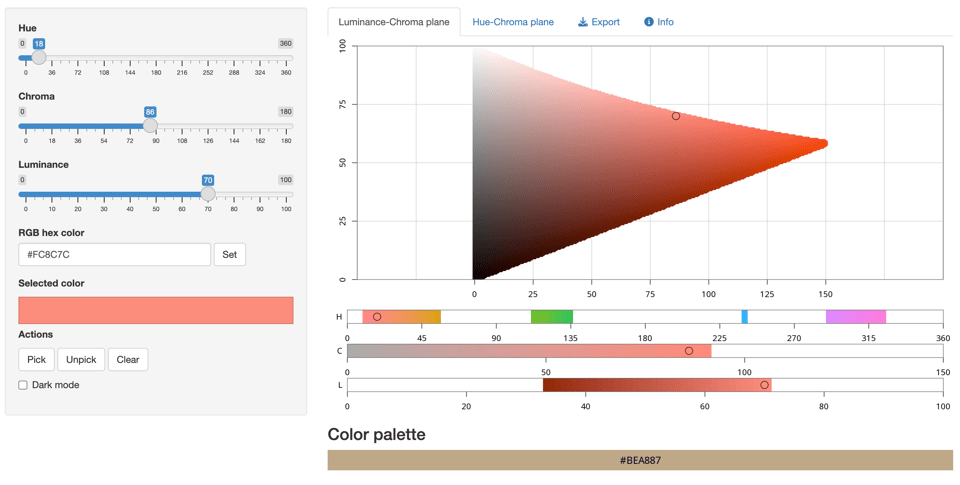The height and width of the screenshot is (485, 960).
Task: Click the Set button for hex color
Action: coord(229,255)
